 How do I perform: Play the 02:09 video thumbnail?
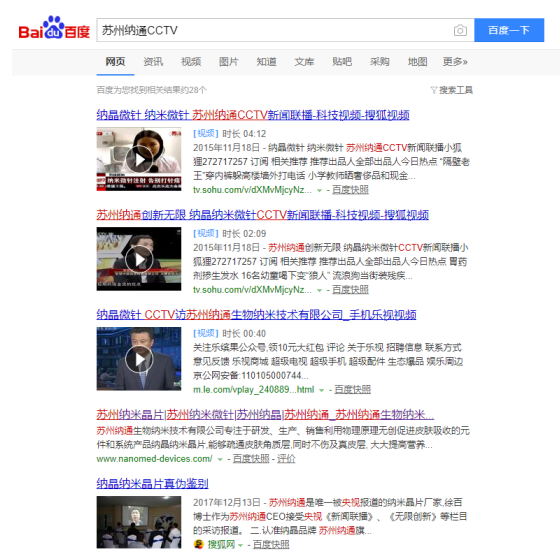point(139,259)
